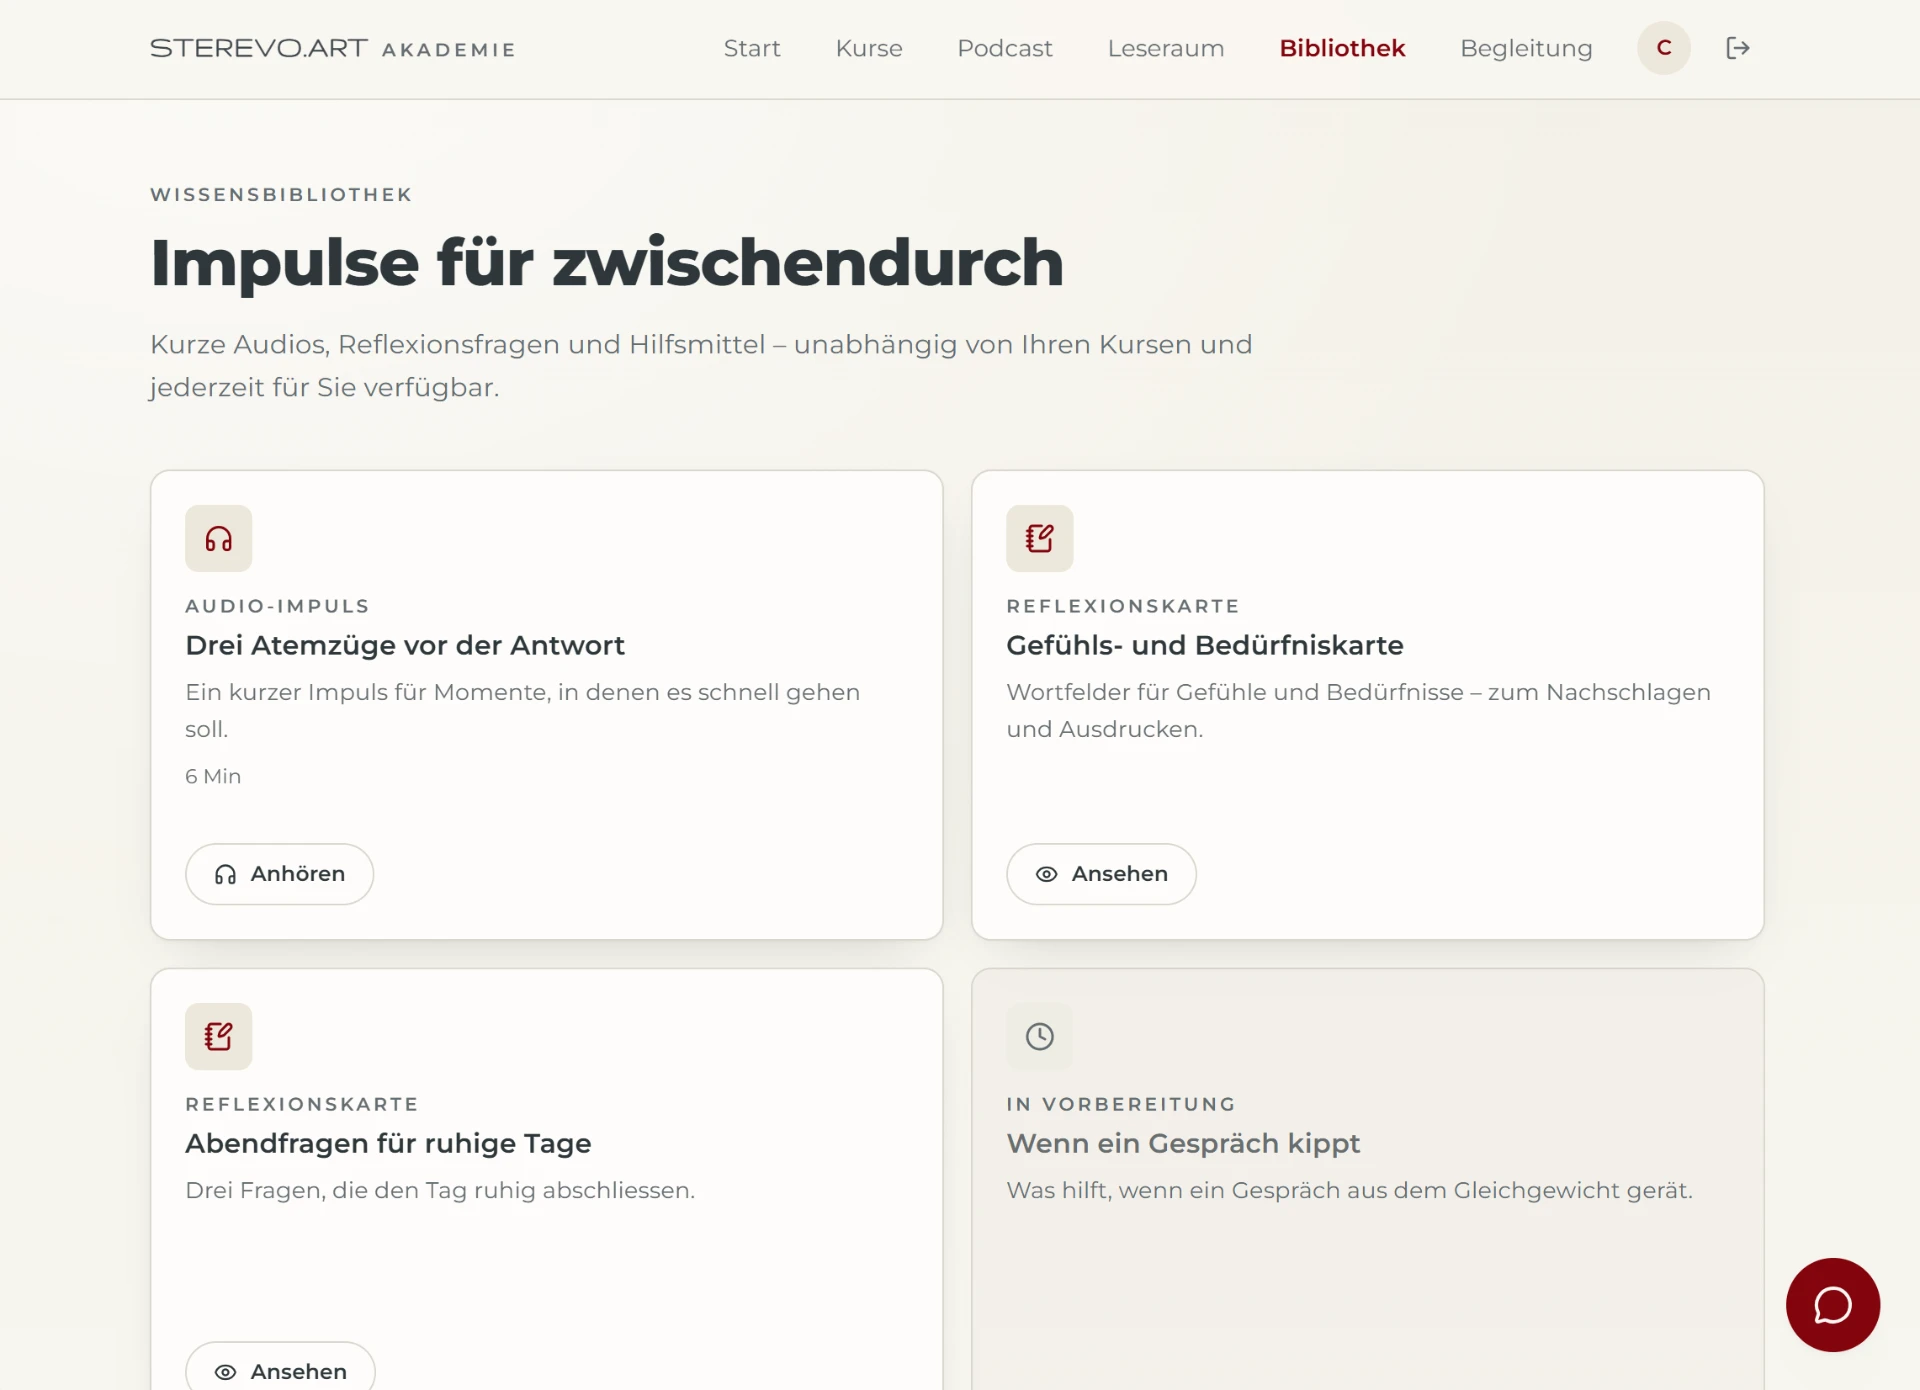The height and width of the screenshot is (1390, 1920).
Task: Click notepad icon on Gefühls- und Bedürfniskarte card
Action: [1040, 539]
